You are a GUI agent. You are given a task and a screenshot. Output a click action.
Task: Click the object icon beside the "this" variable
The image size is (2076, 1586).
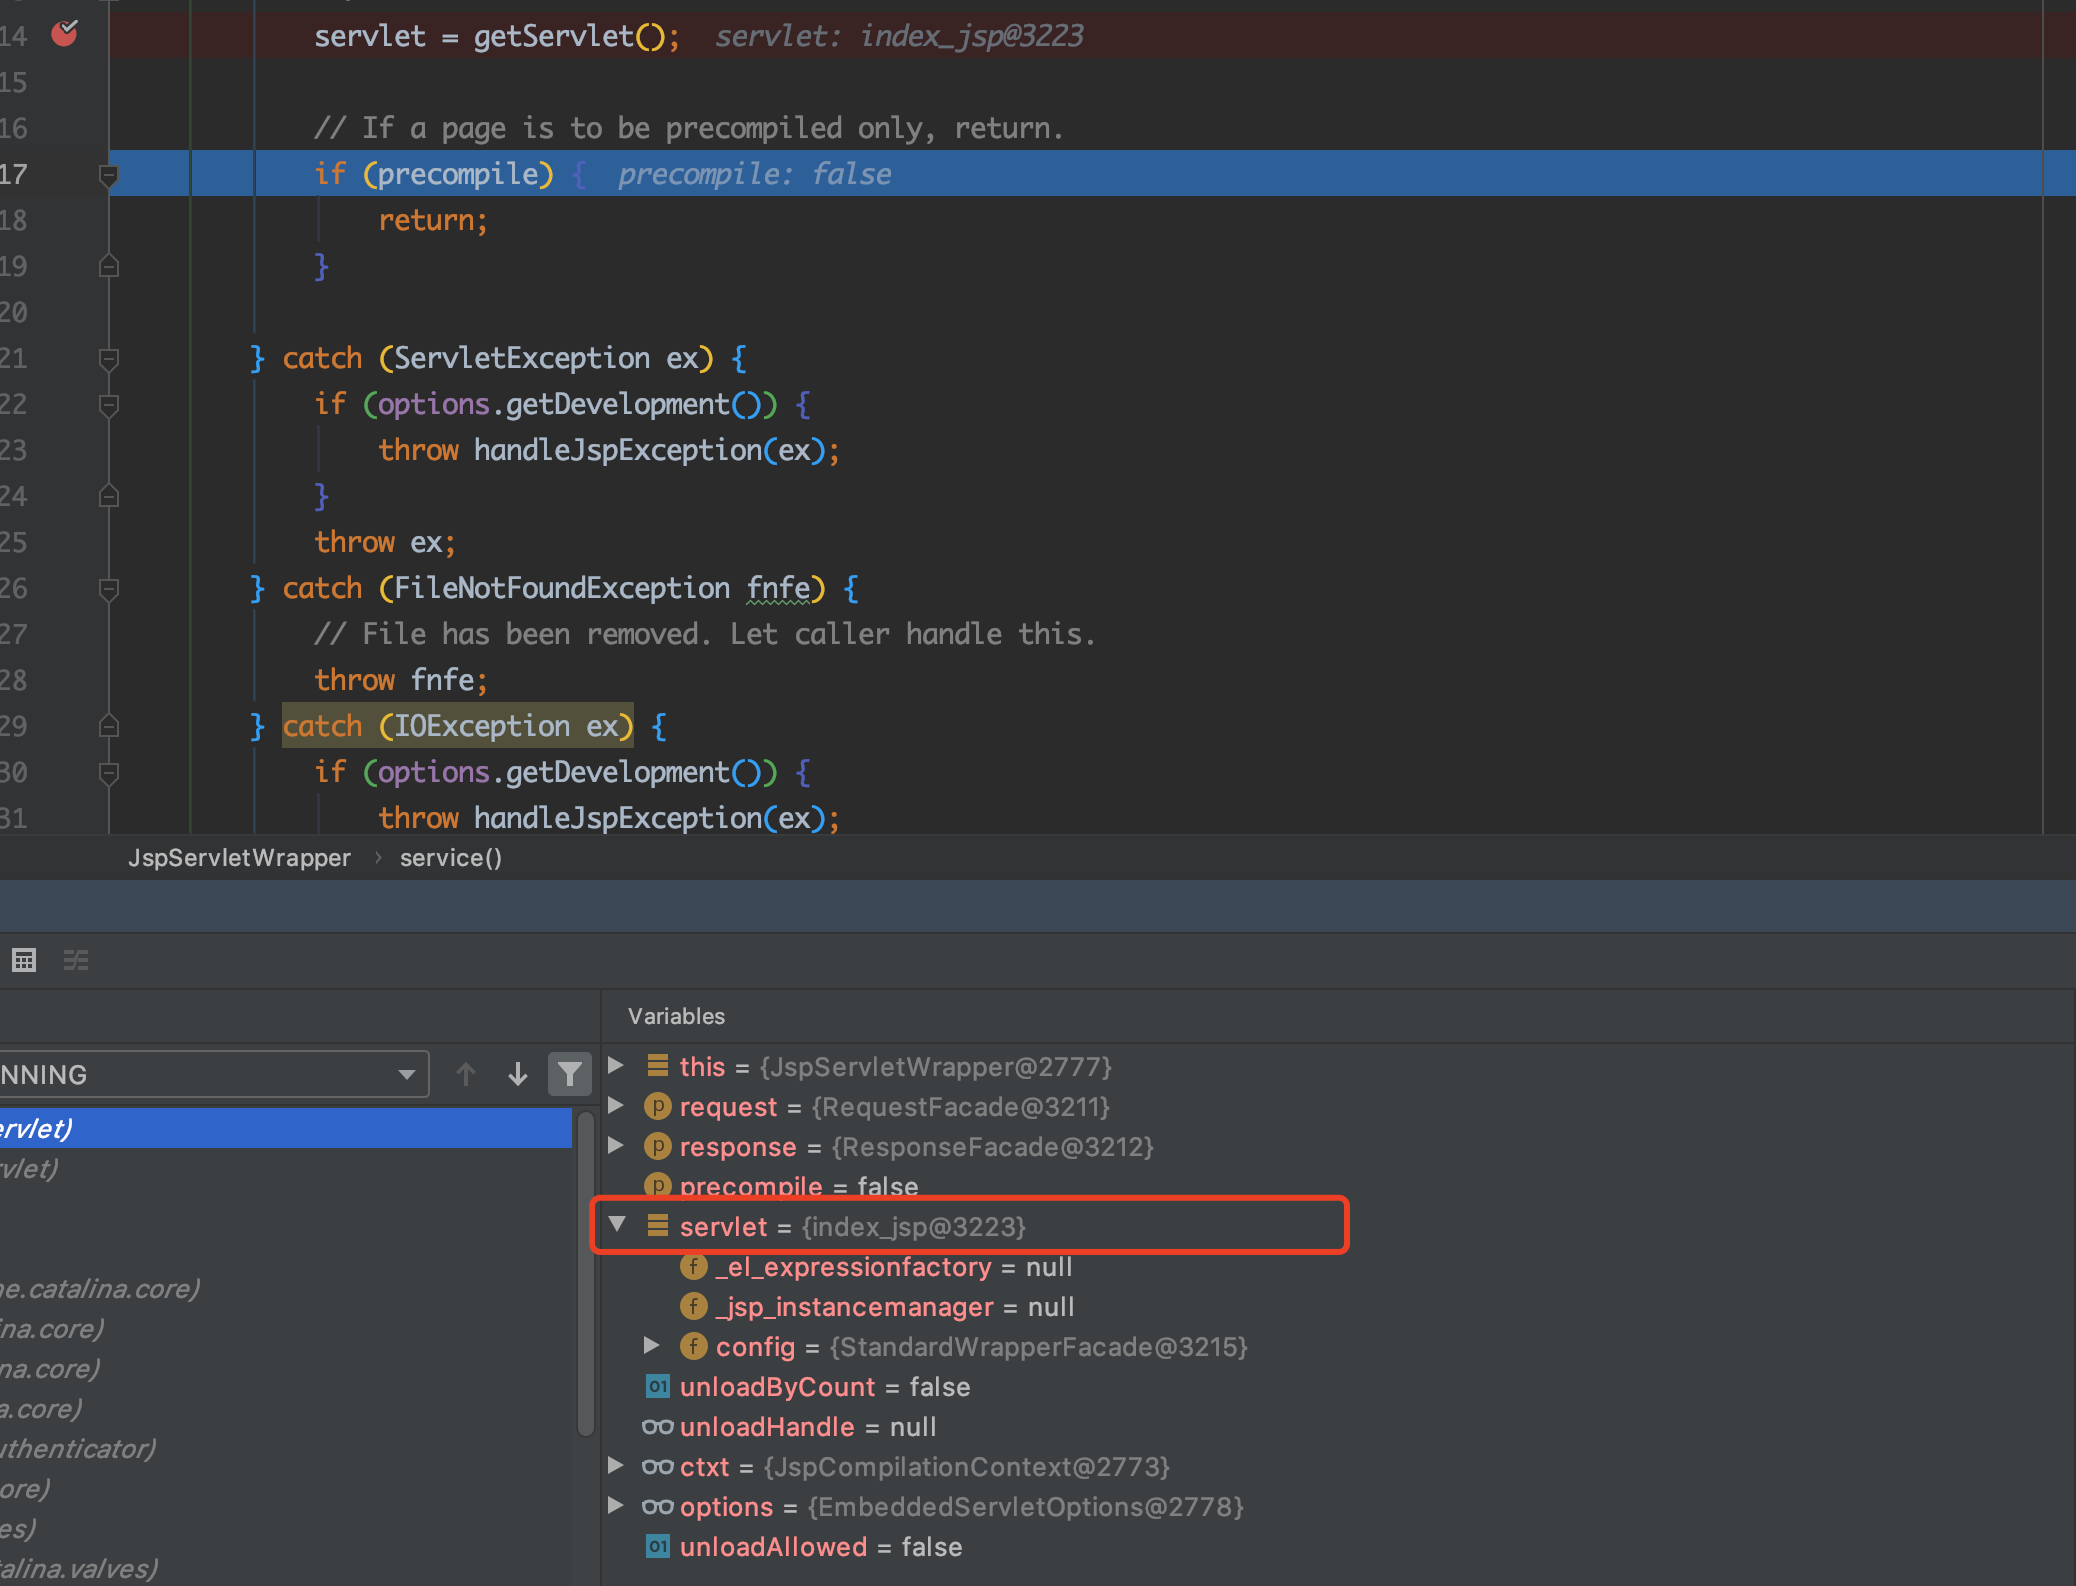(x=658, y=1066)
